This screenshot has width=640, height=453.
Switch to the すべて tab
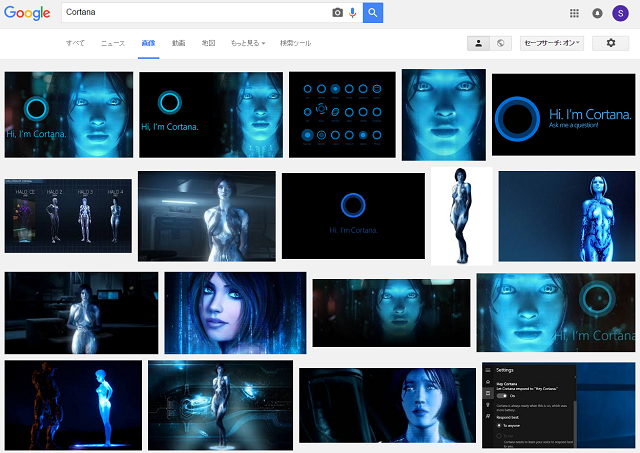tap(75, 43)
